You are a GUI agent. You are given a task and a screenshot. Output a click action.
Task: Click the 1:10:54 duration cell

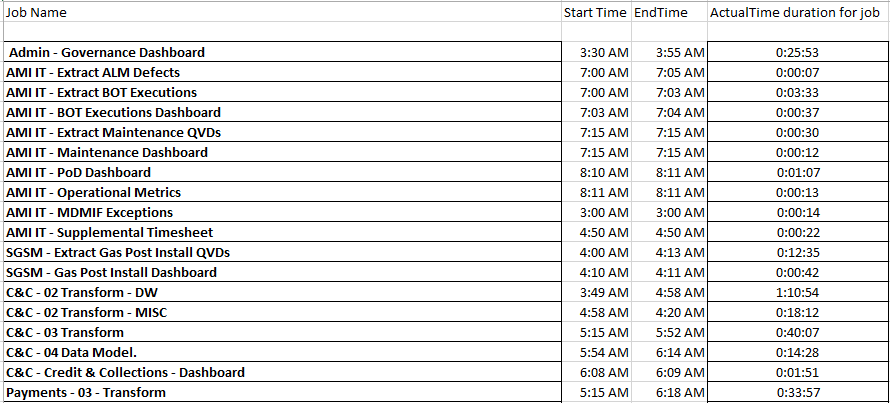(797, 292)
